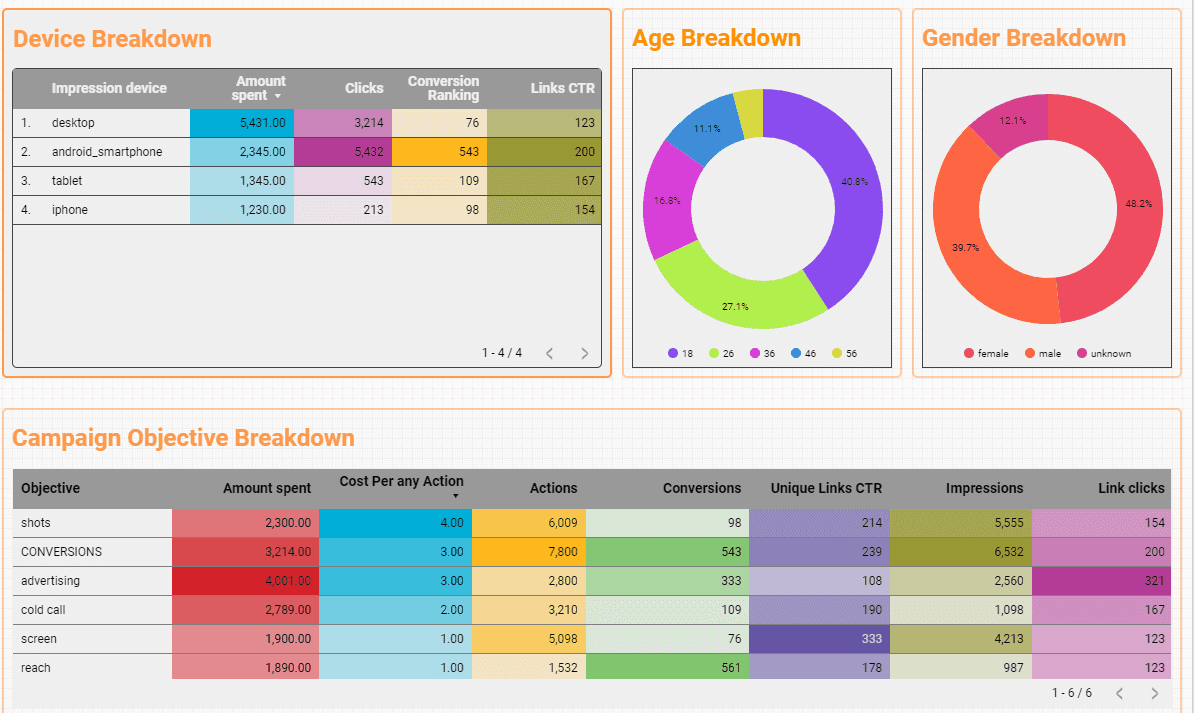The image size is (1194, 713).
Task: Go to next page in Campaign Objective table
Action: [x=1154, y=693]
